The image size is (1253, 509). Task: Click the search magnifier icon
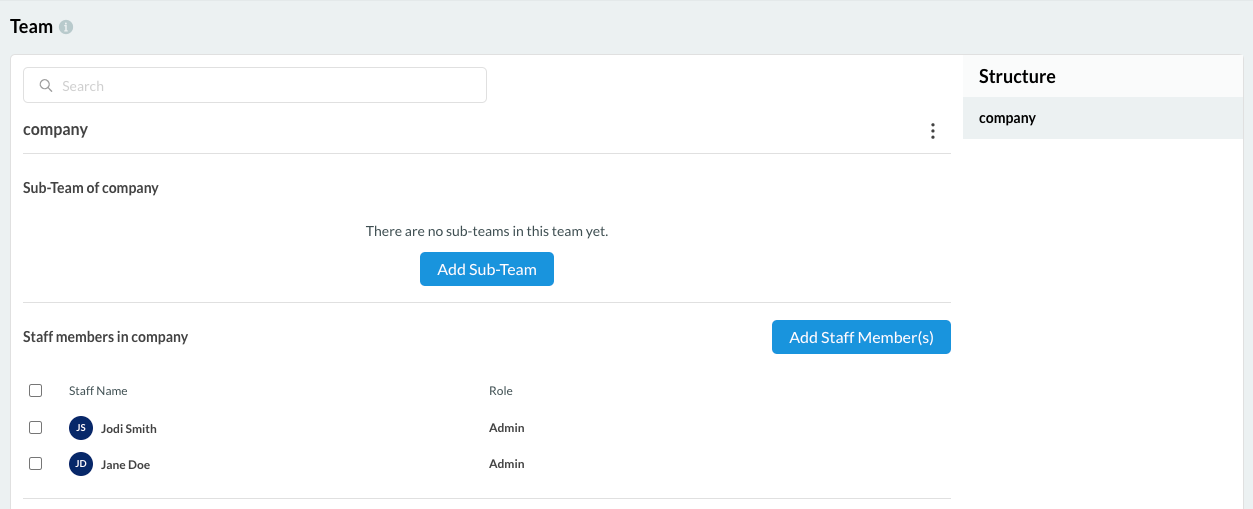coord(46,86)
